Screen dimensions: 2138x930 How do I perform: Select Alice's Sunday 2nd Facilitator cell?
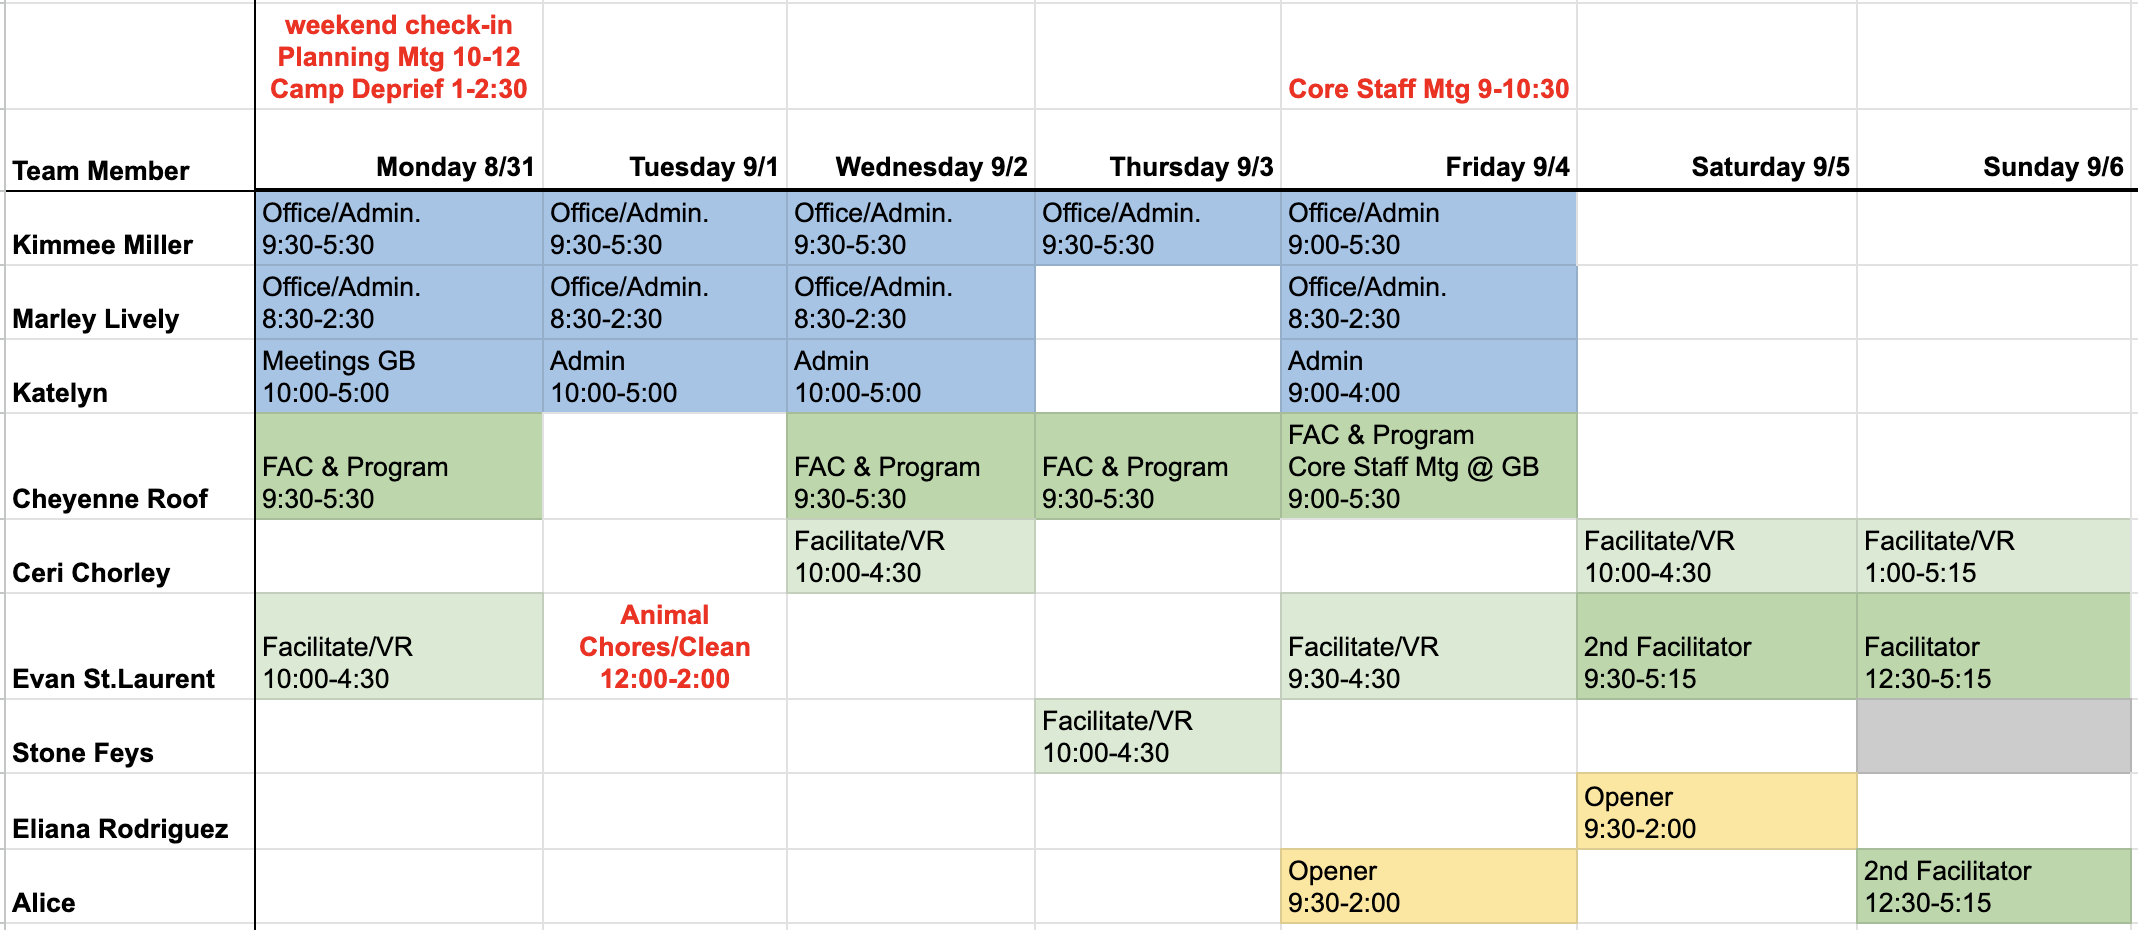coord(1994,886)
